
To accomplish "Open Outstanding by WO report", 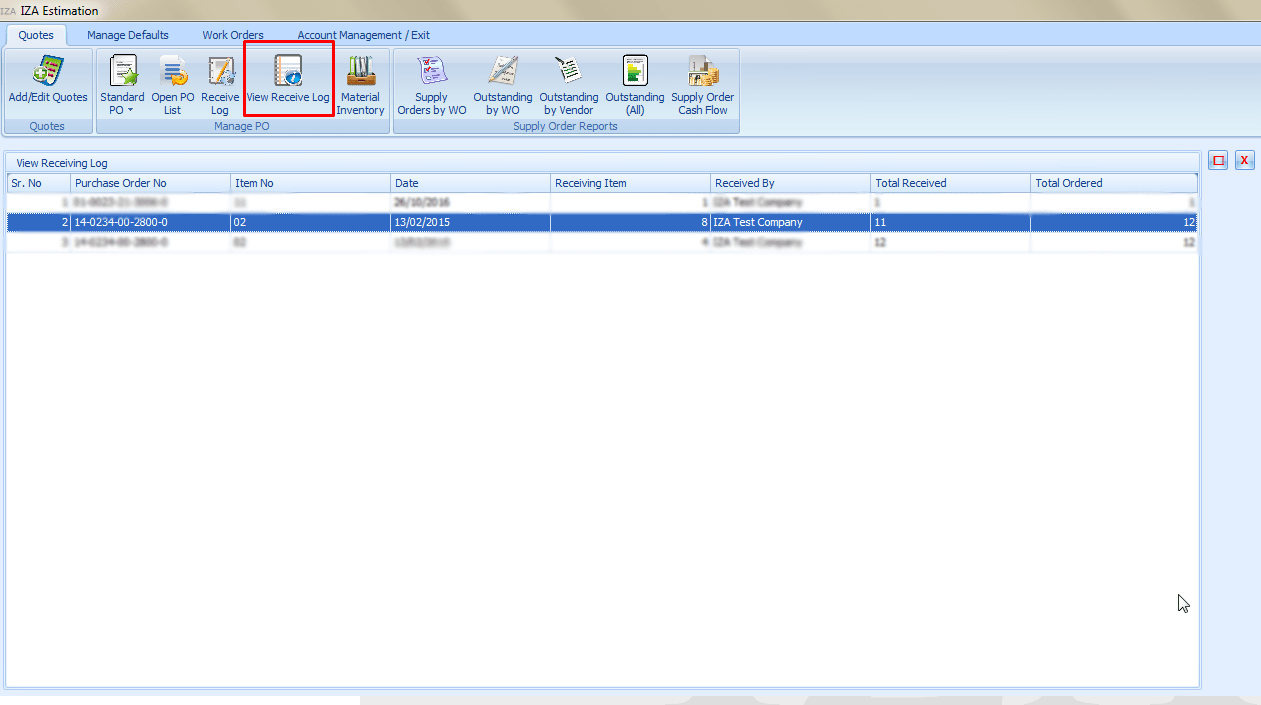I will (x=503, y=84).
